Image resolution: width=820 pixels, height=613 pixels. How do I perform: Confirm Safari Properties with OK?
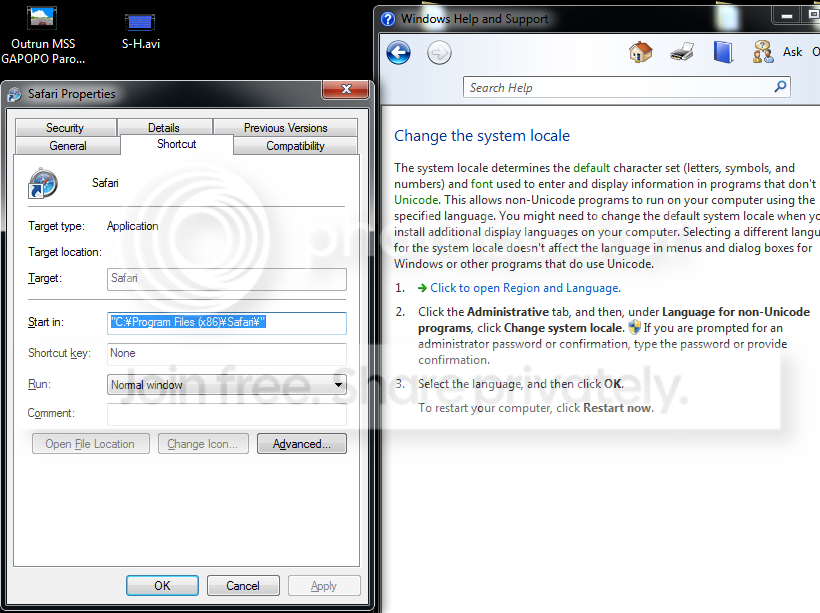point(162,585)
